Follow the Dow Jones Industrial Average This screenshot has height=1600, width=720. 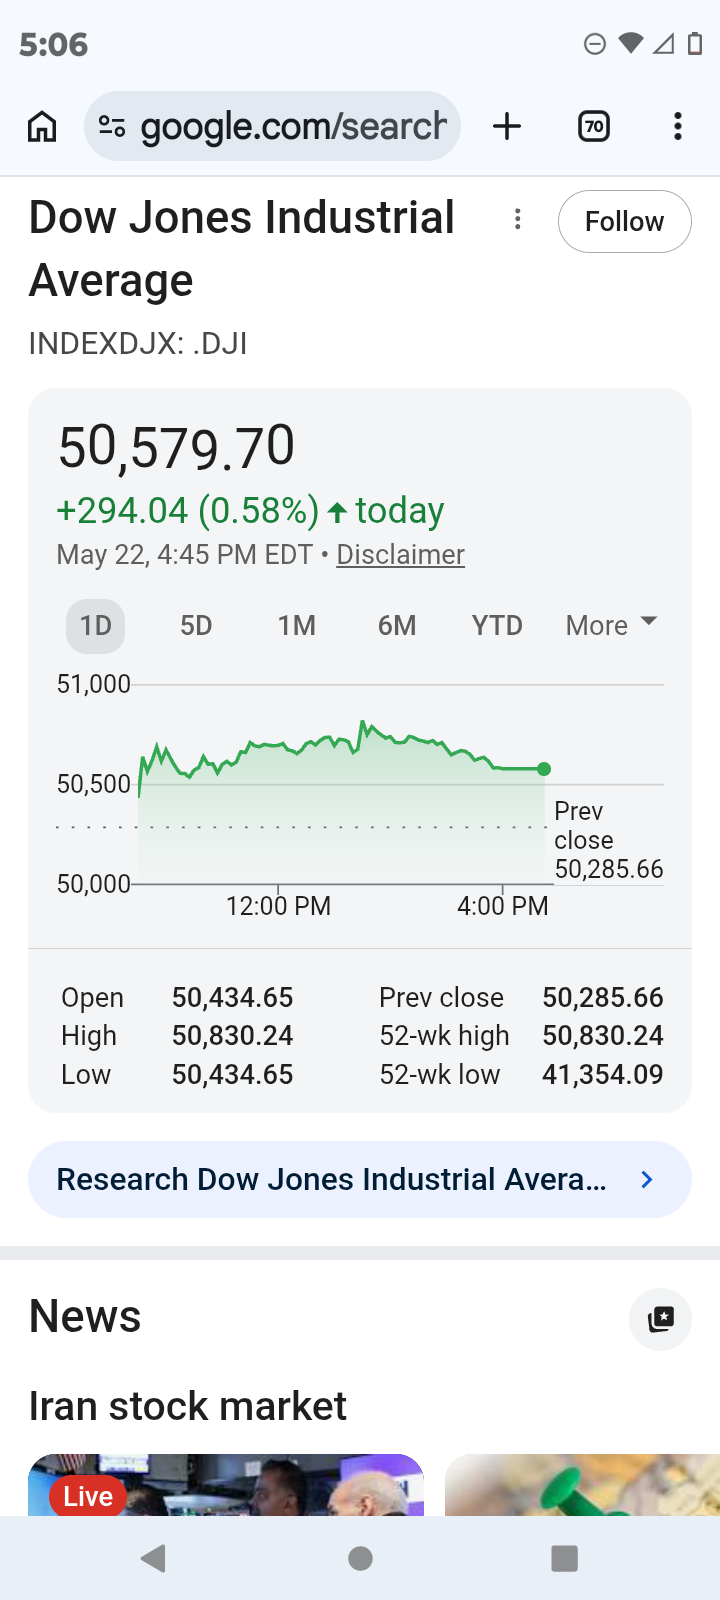tap(624, 221)
